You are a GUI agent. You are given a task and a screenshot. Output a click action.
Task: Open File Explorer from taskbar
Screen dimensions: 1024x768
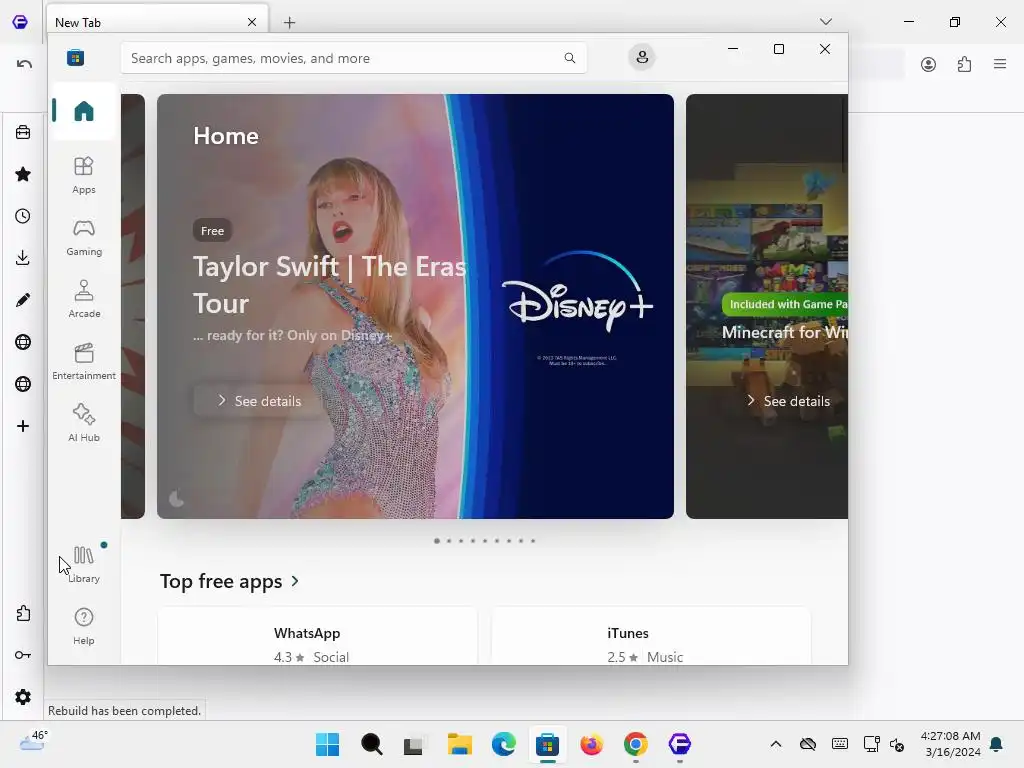pyautogui.click(x=460, y=744)
